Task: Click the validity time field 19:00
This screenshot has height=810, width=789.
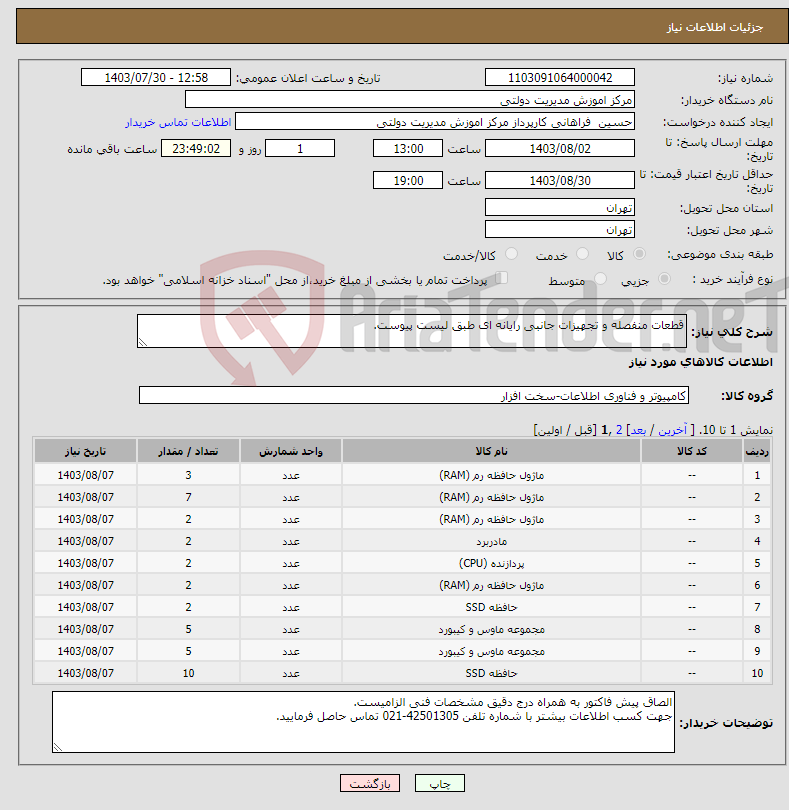Action: pos(408,181)
